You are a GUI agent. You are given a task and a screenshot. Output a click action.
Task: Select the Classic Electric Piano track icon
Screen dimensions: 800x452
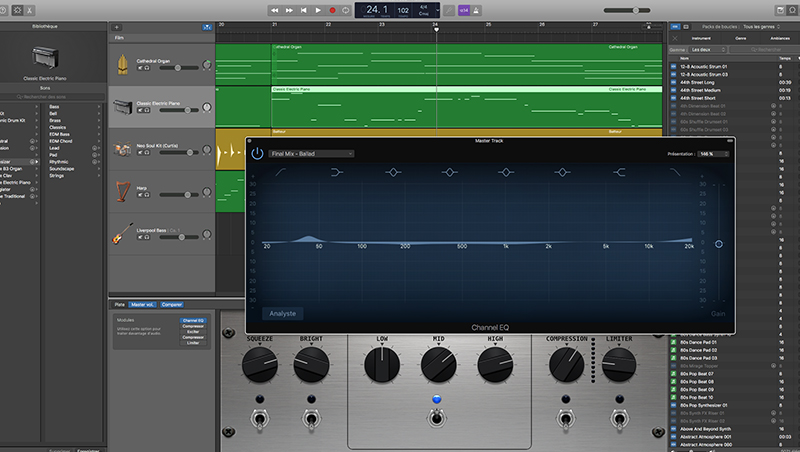(122, 107)
